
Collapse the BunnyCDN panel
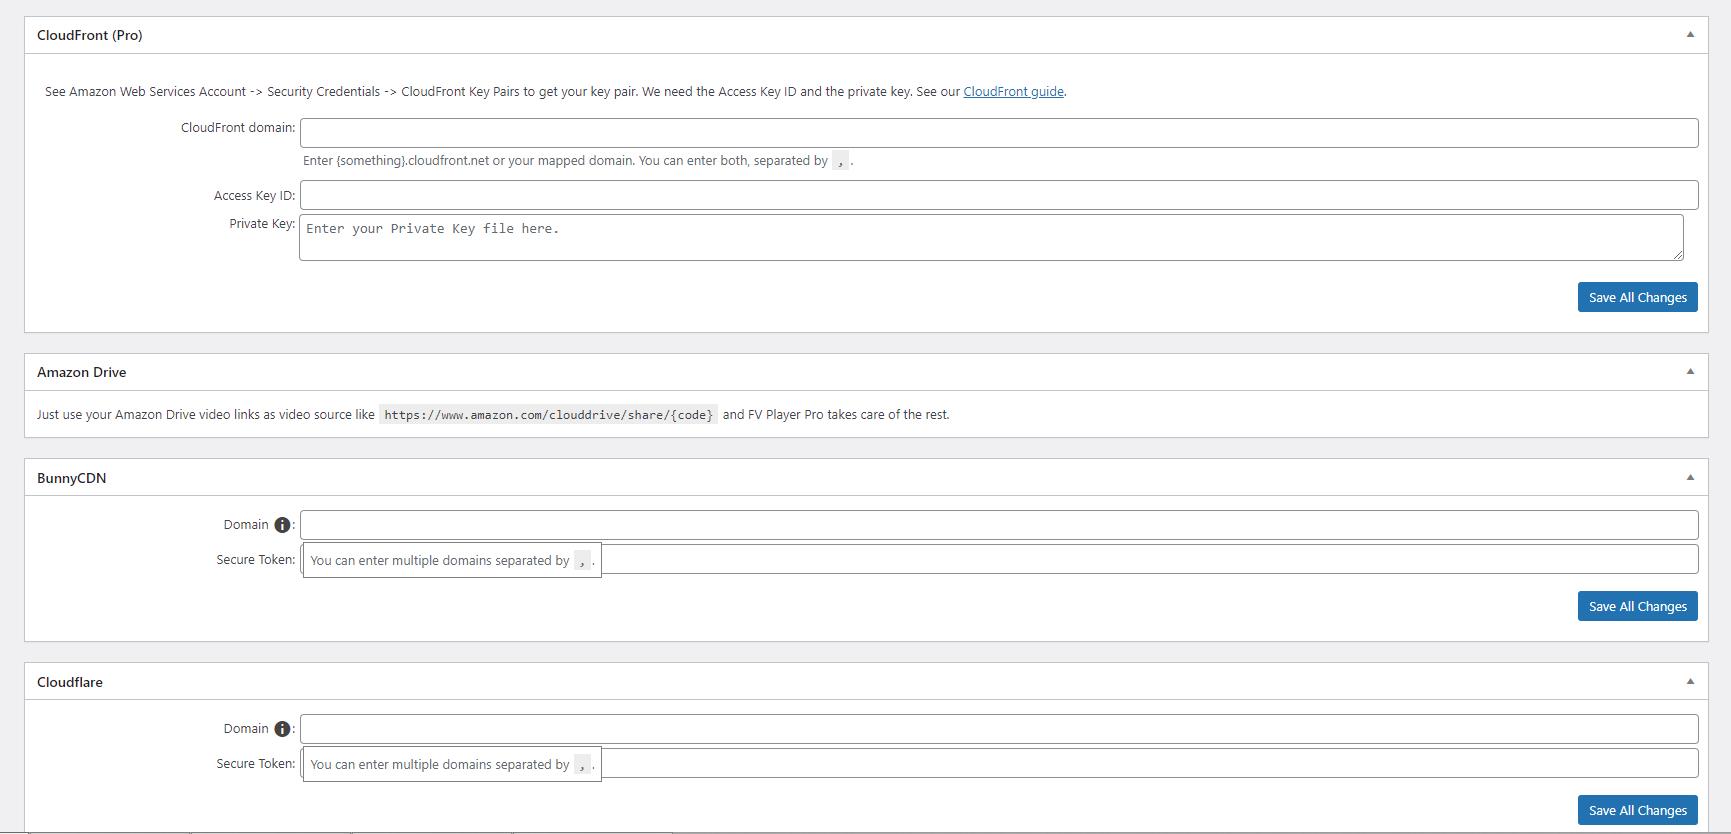tap(1690, 478)
